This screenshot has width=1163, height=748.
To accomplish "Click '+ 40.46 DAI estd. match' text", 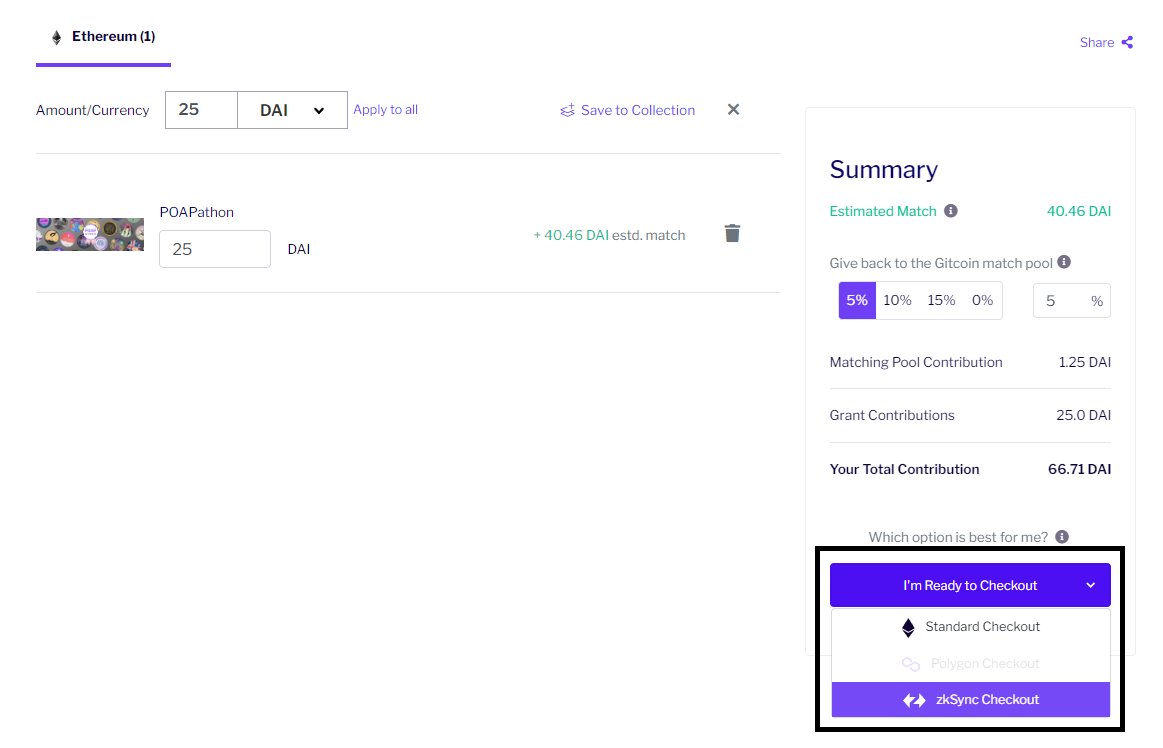I will click(609, 235).
